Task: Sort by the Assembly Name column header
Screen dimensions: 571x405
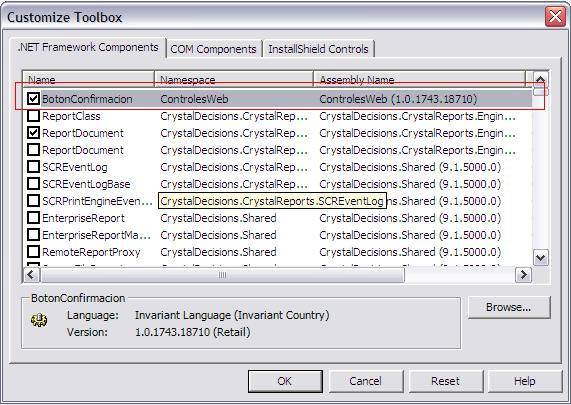Action: coord(420,79)
